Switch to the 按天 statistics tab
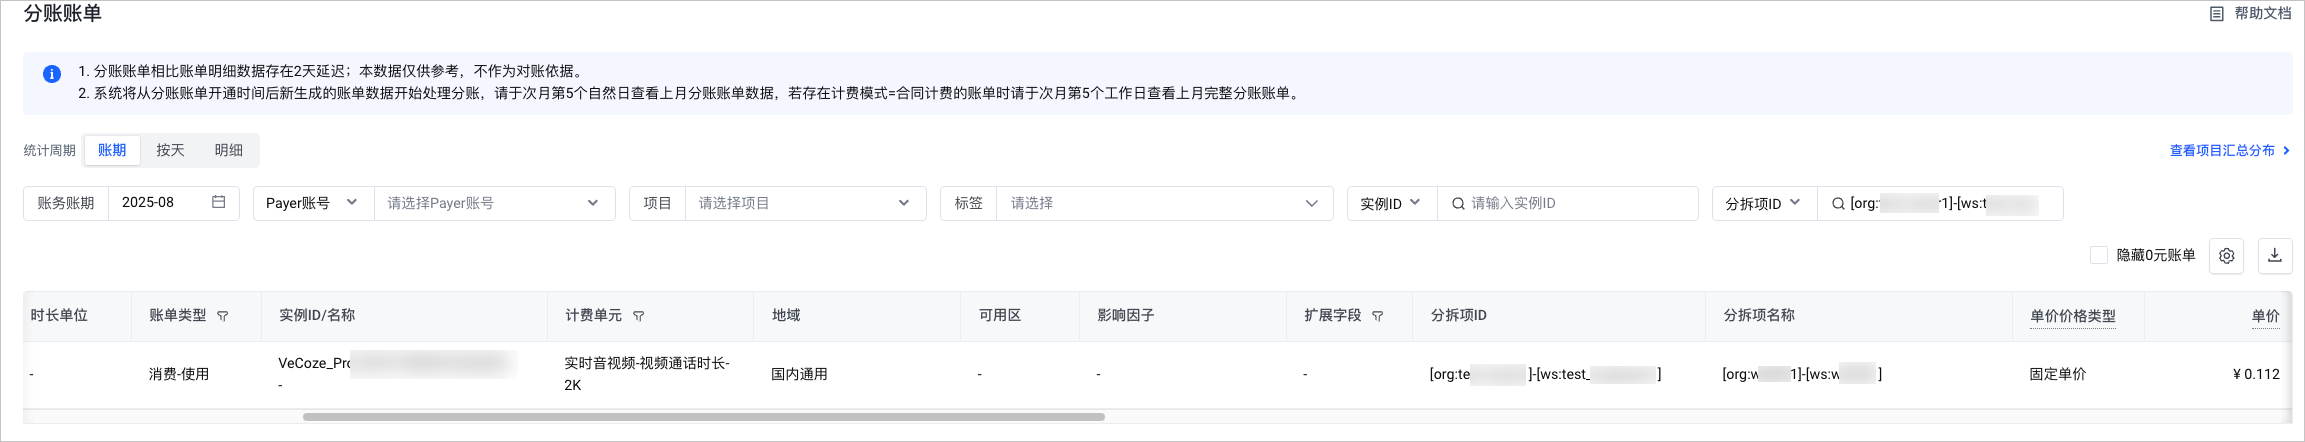This screenshot has height=442, width=2305. (170, 150)
